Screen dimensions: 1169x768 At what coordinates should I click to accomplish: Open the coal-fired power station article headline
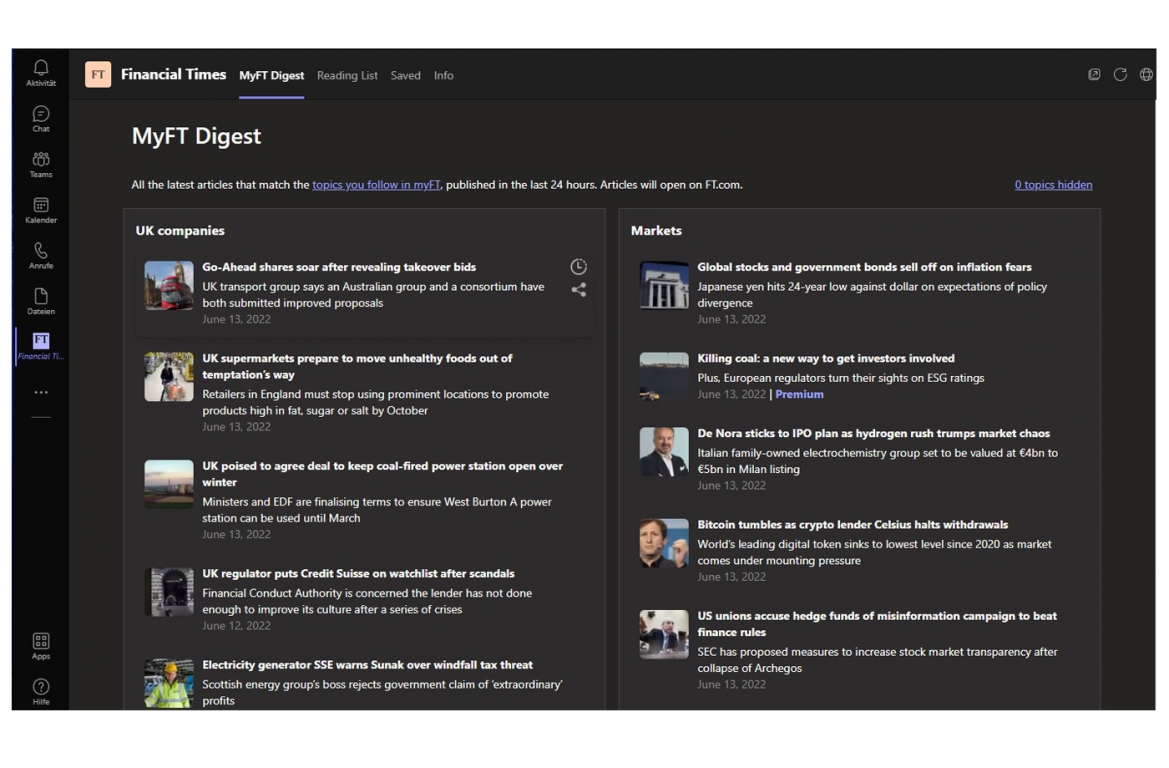pyautogui.click(x=382, y=473)
